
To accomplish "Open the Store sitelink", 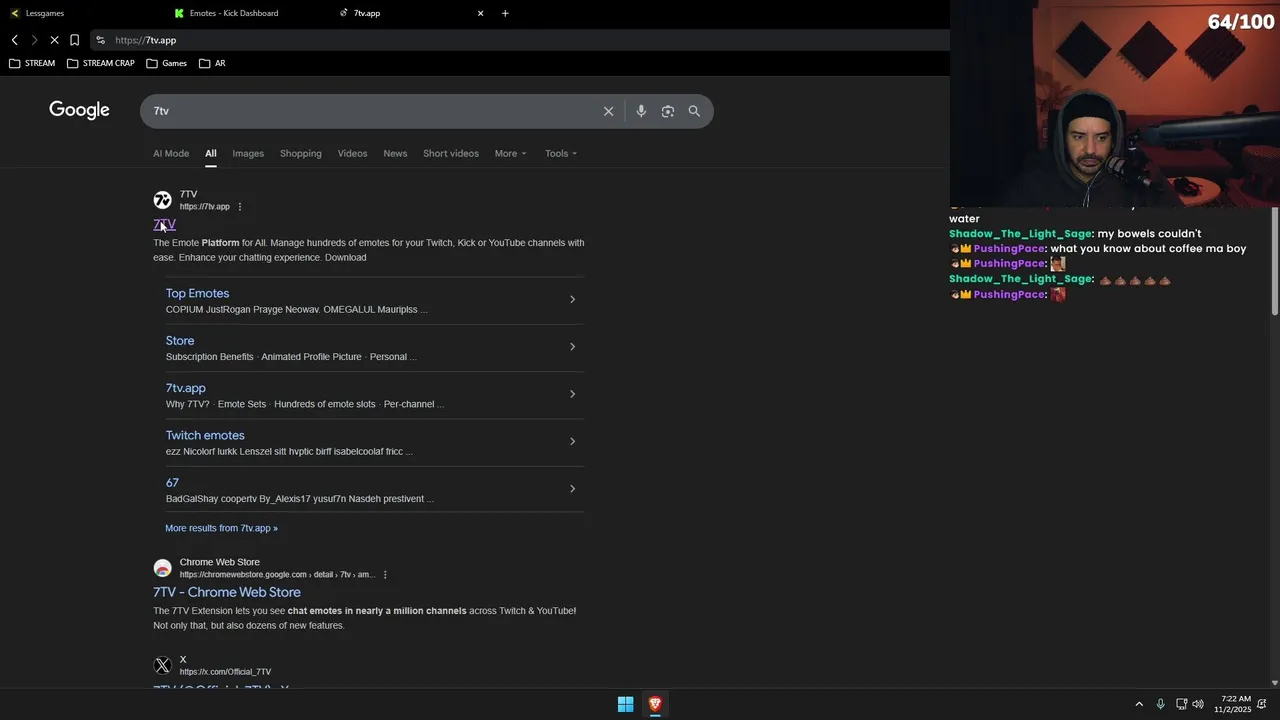I will coord(180,341).
